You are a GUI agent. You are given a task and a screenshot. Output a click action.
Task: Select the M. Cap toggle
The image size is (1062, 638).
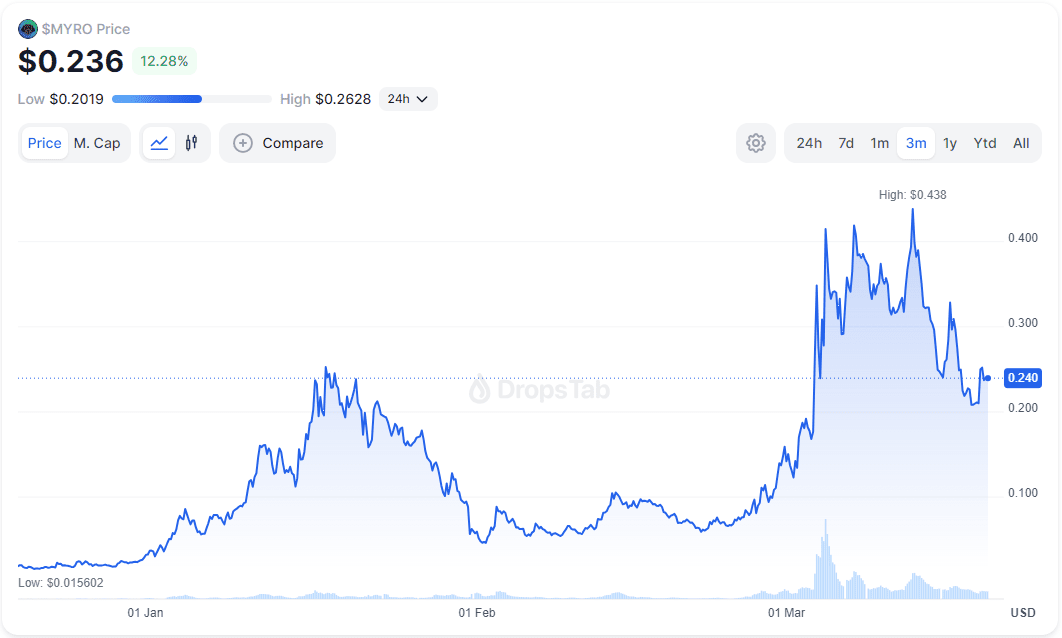point(97,143)
